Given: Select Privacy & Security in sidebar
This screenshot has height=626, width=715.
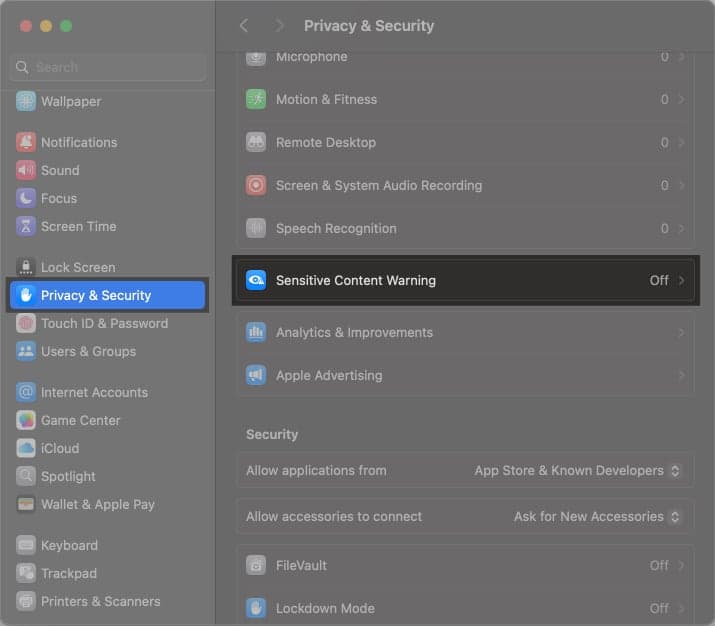Looking at the screenshot, I should click(108, 295).
